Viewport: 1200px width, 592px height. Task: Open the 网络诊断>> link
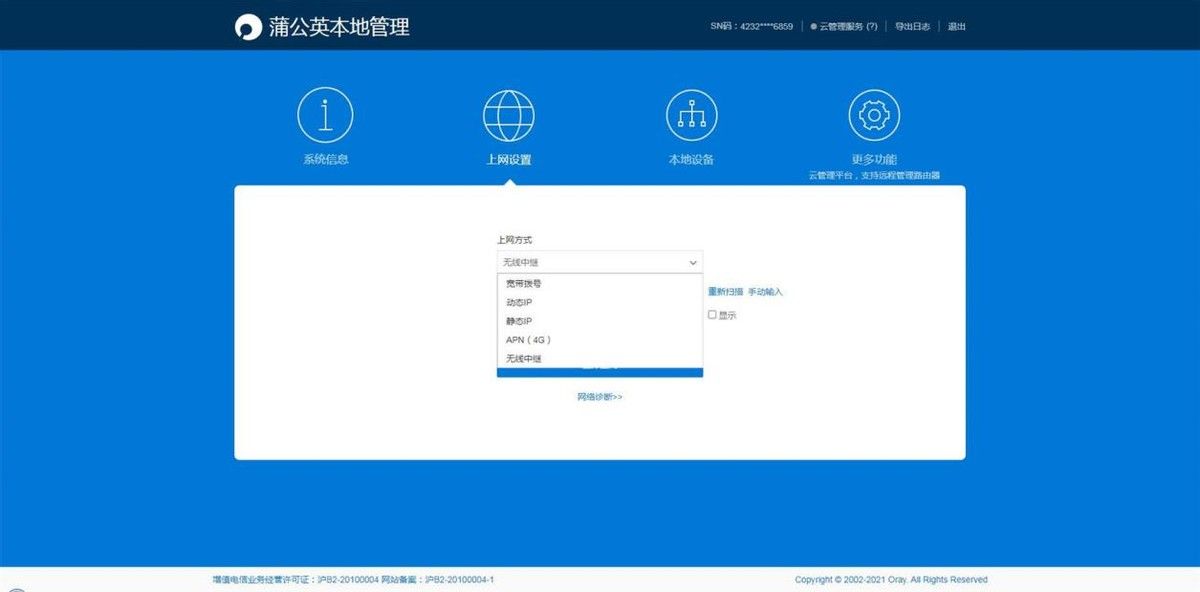tap(599, 397)
